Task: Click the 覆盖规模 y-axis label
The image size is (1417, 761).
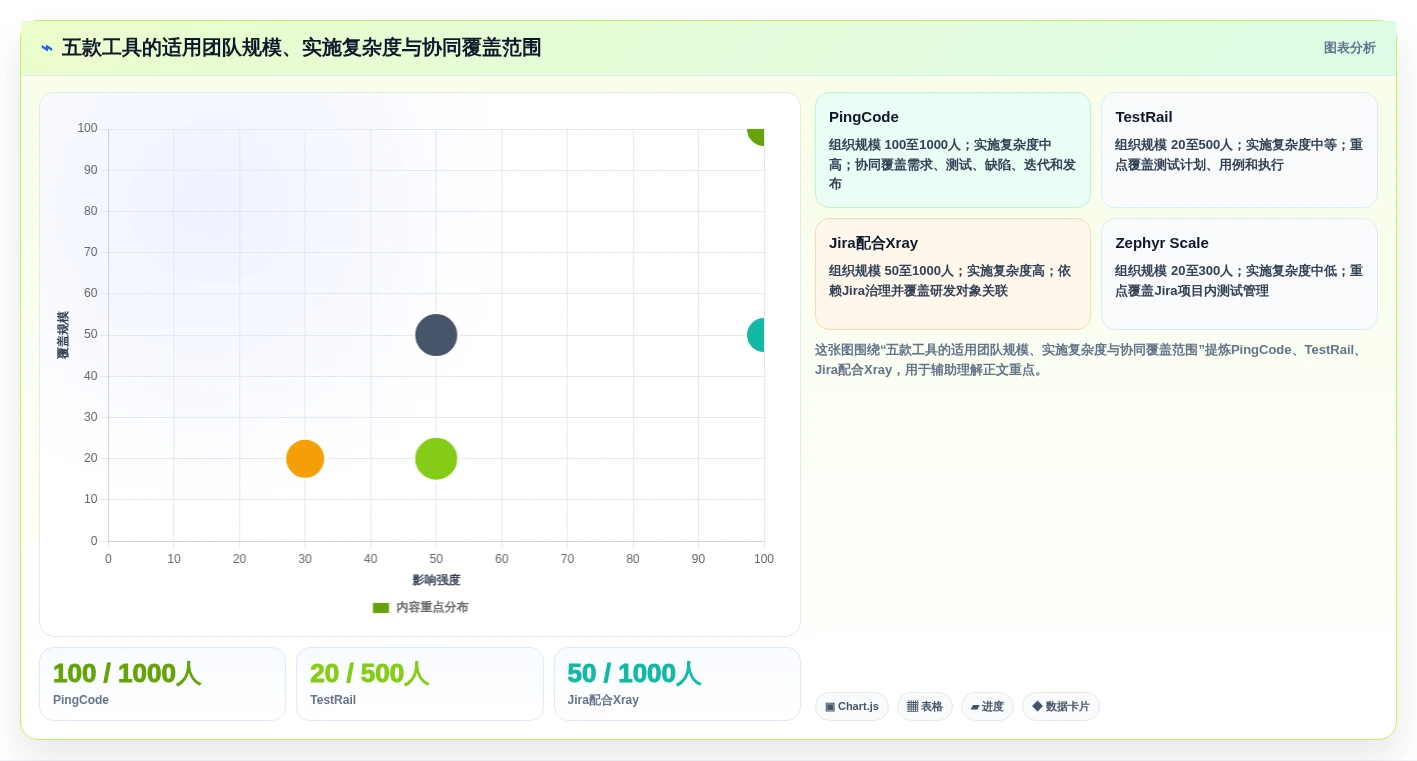Action: [63, 335]
